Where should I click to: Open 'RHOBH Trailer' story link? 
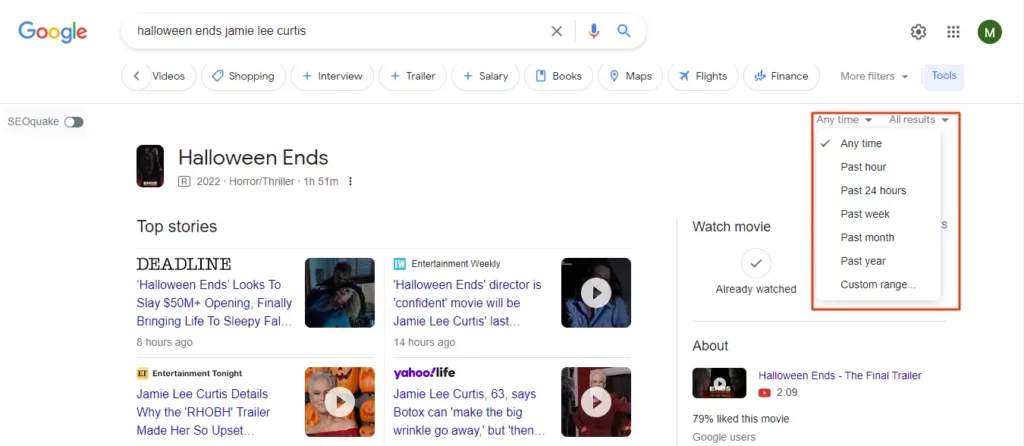[x=202, y=412]
